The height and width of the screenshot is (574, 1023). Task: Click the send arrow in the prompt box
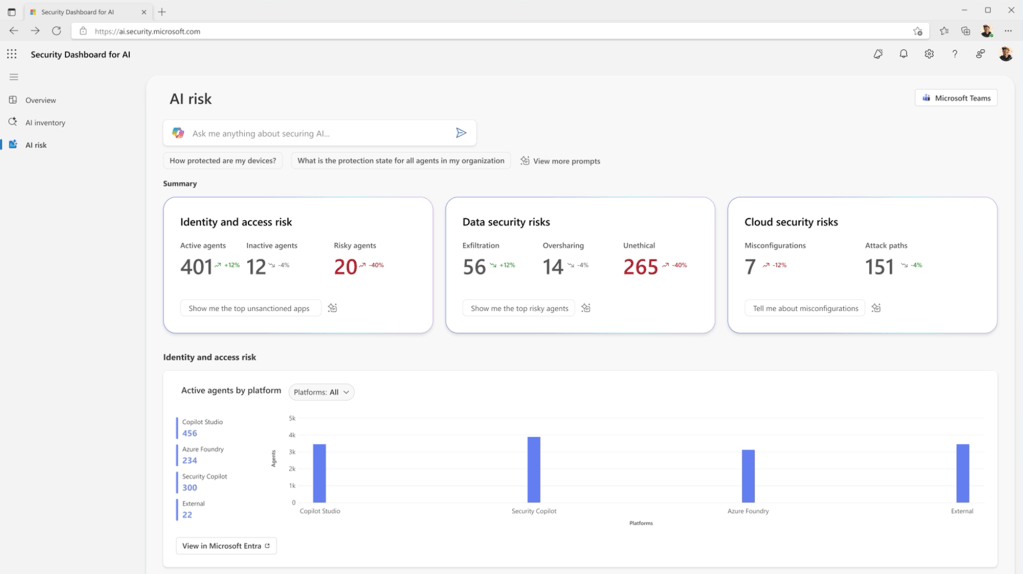(461, 133)
